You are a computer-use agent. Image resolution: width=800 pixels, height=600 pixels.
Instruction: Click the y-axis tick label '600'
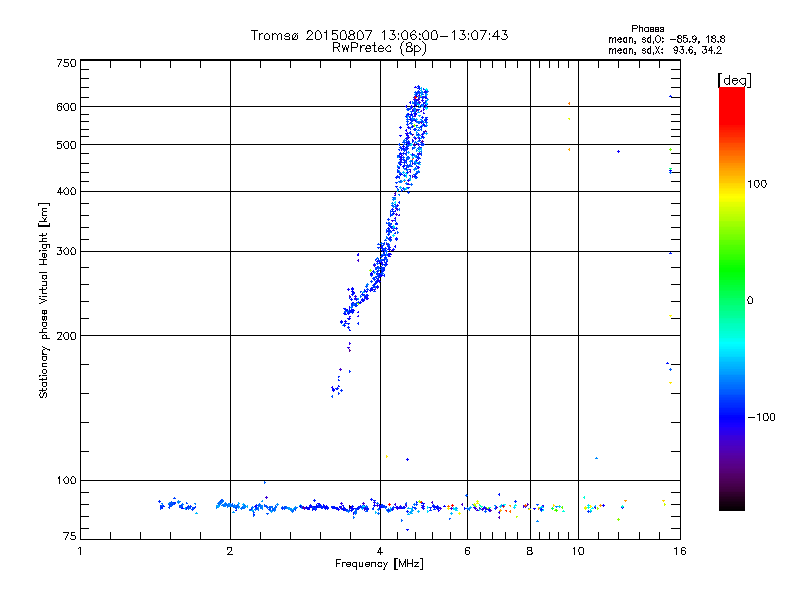coord(66,107)
